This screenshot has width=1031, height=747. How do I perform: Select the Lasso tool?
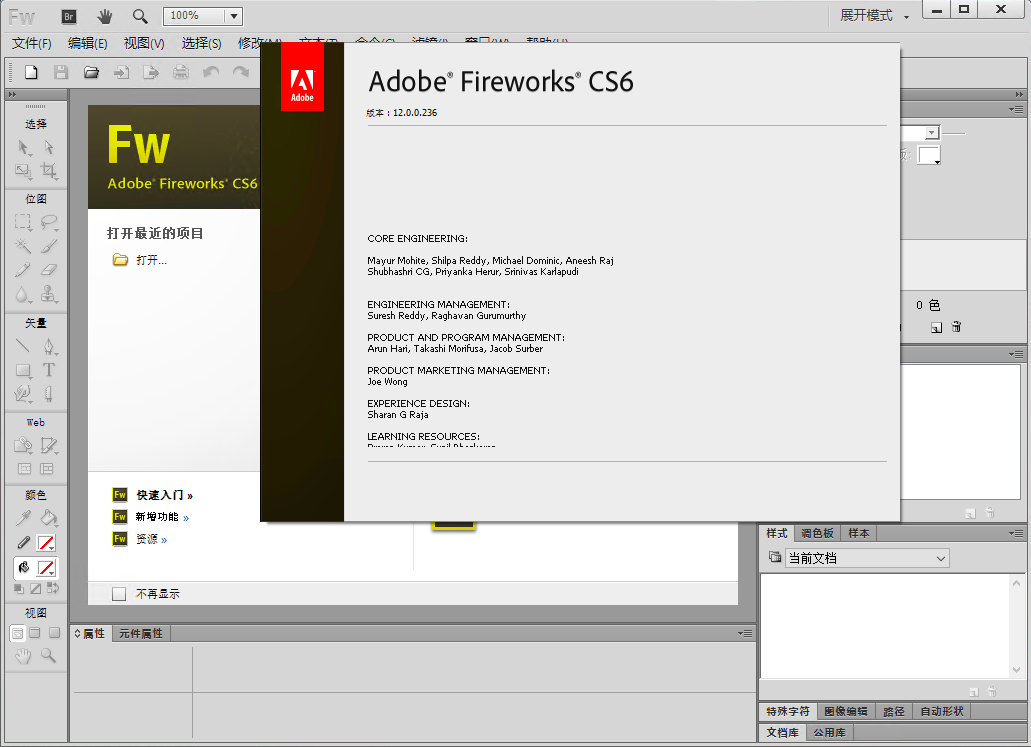pos(49,222)
